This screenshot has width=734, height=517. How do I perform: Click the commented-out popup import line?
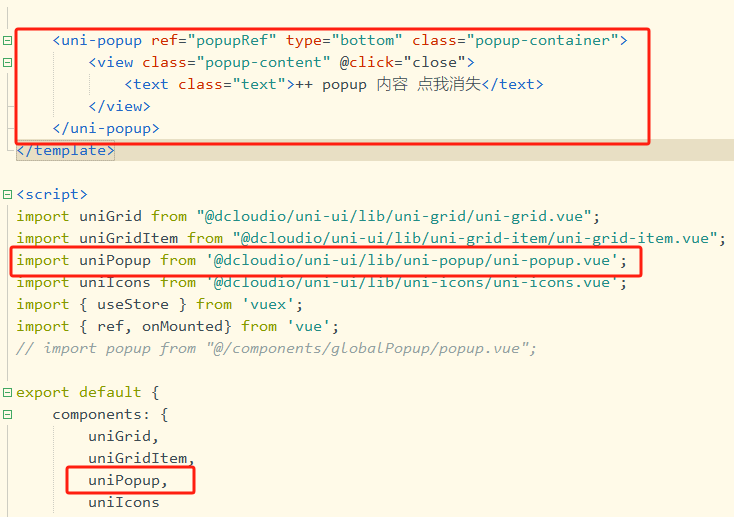[x=277, y=348]
